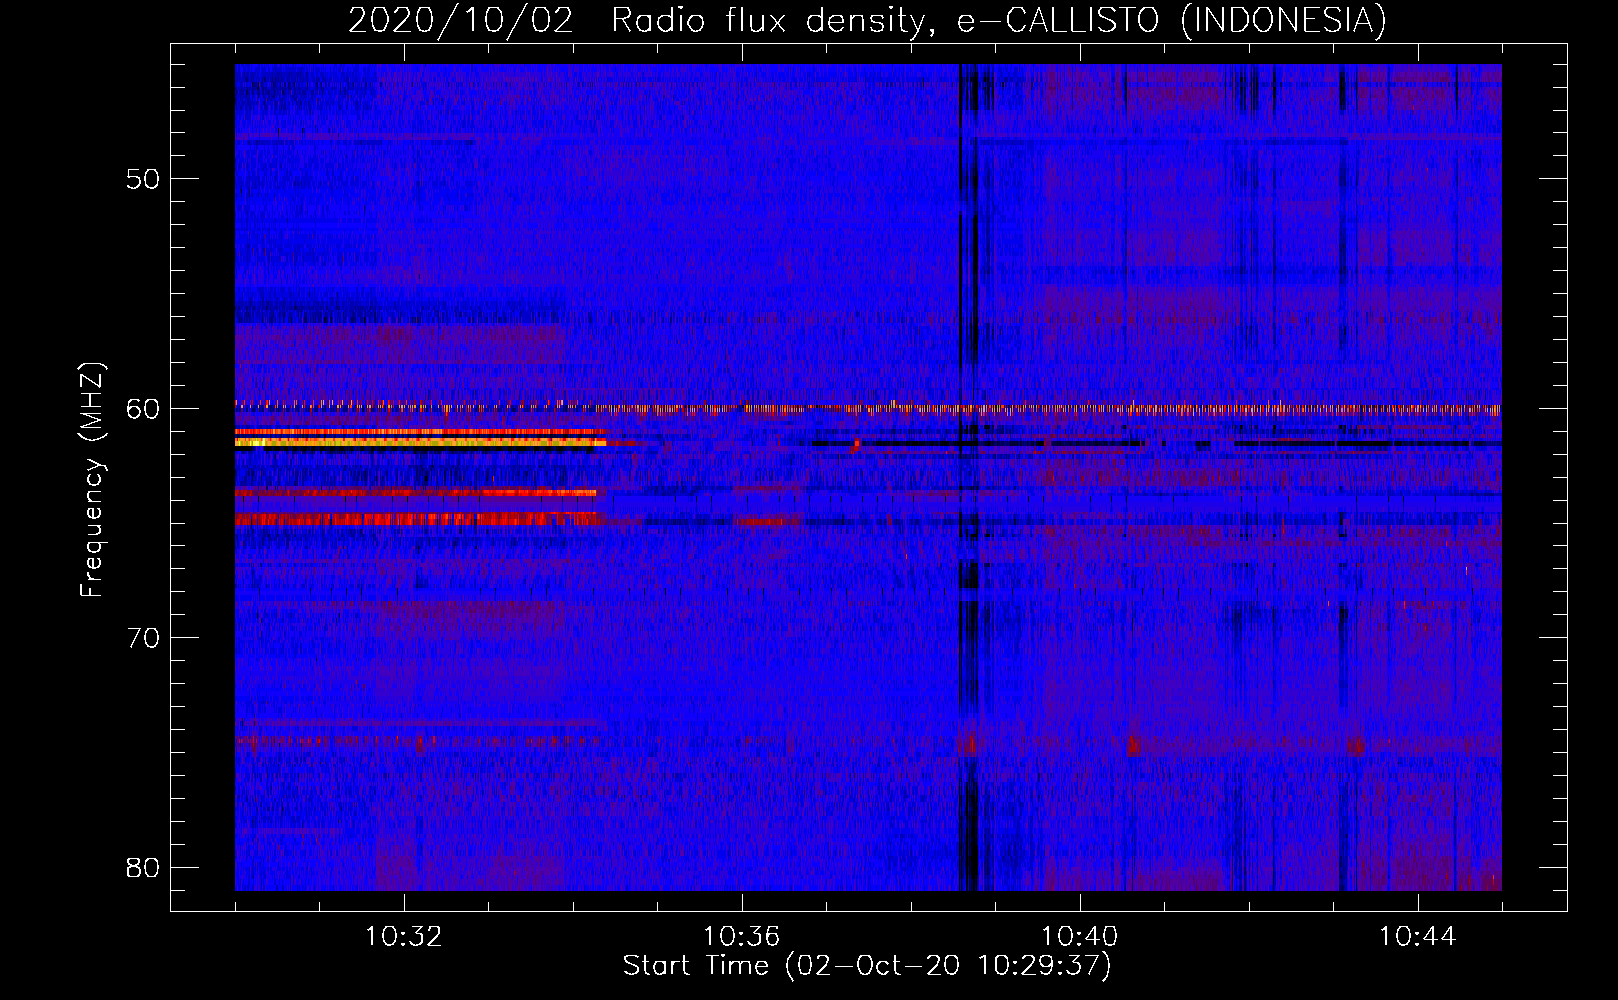Click the date "2020/10/02" in the title
This screenshot has height=1000, width=1618.
461,21
